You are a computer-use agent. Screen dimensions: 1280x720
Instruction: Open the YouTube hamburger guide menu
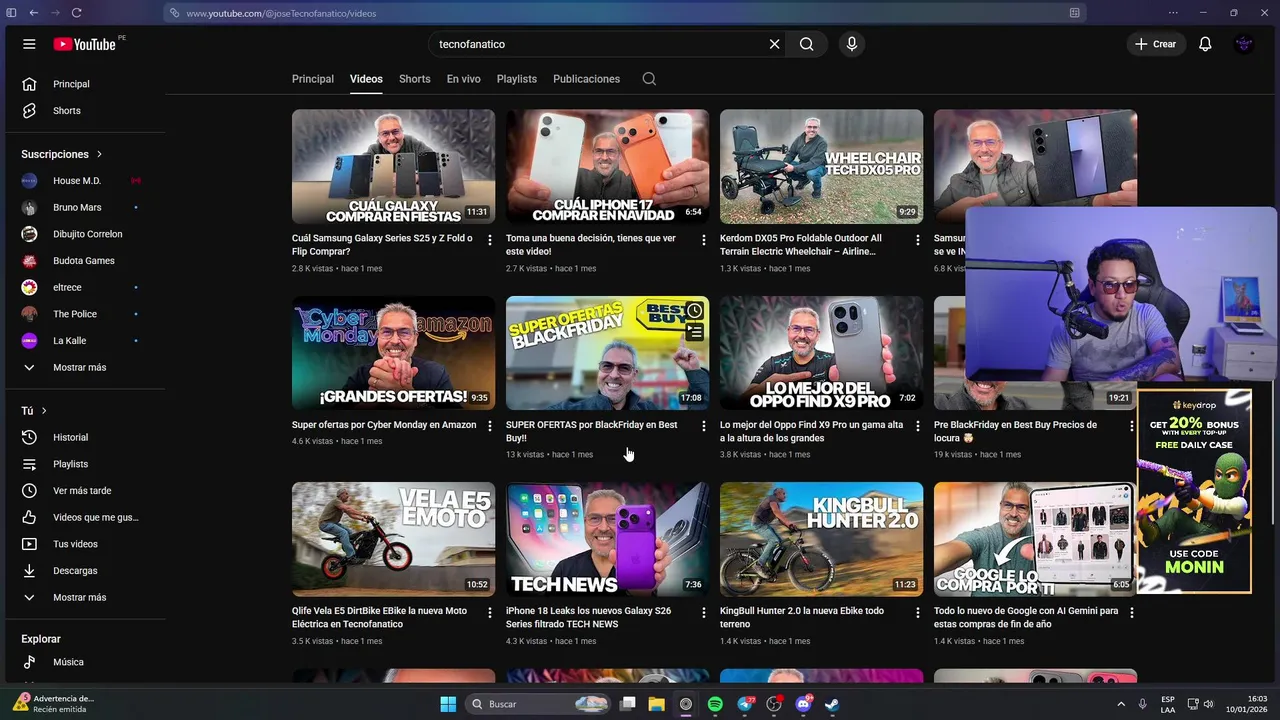29,44
